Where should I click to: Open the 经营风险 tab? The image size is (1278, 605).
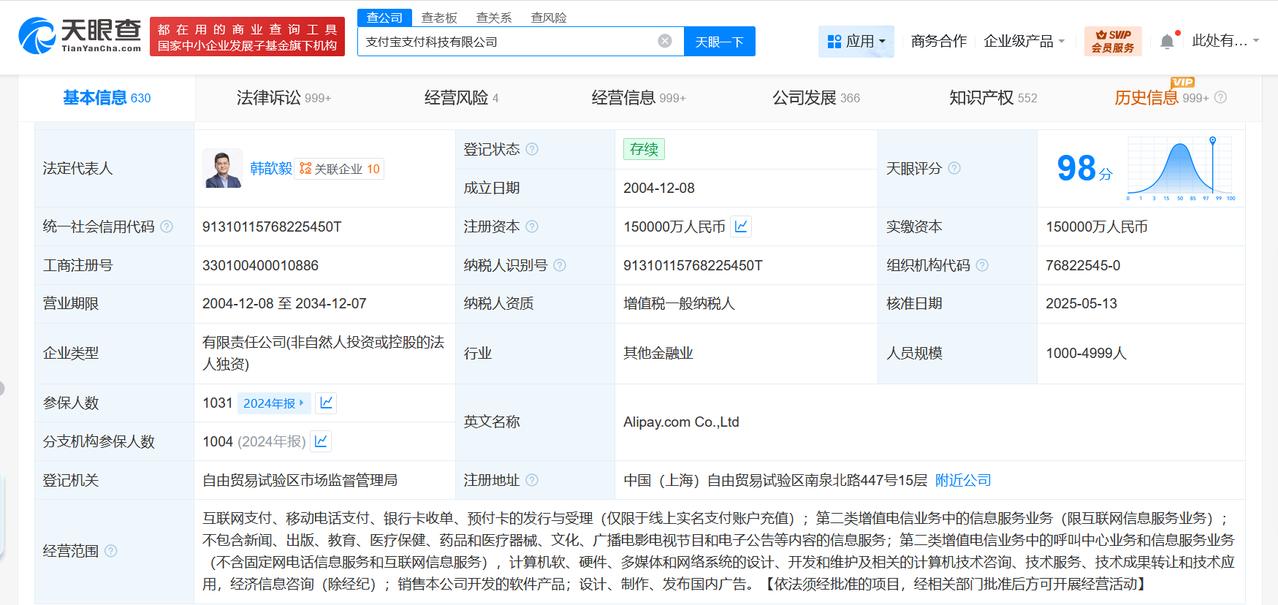462,98
